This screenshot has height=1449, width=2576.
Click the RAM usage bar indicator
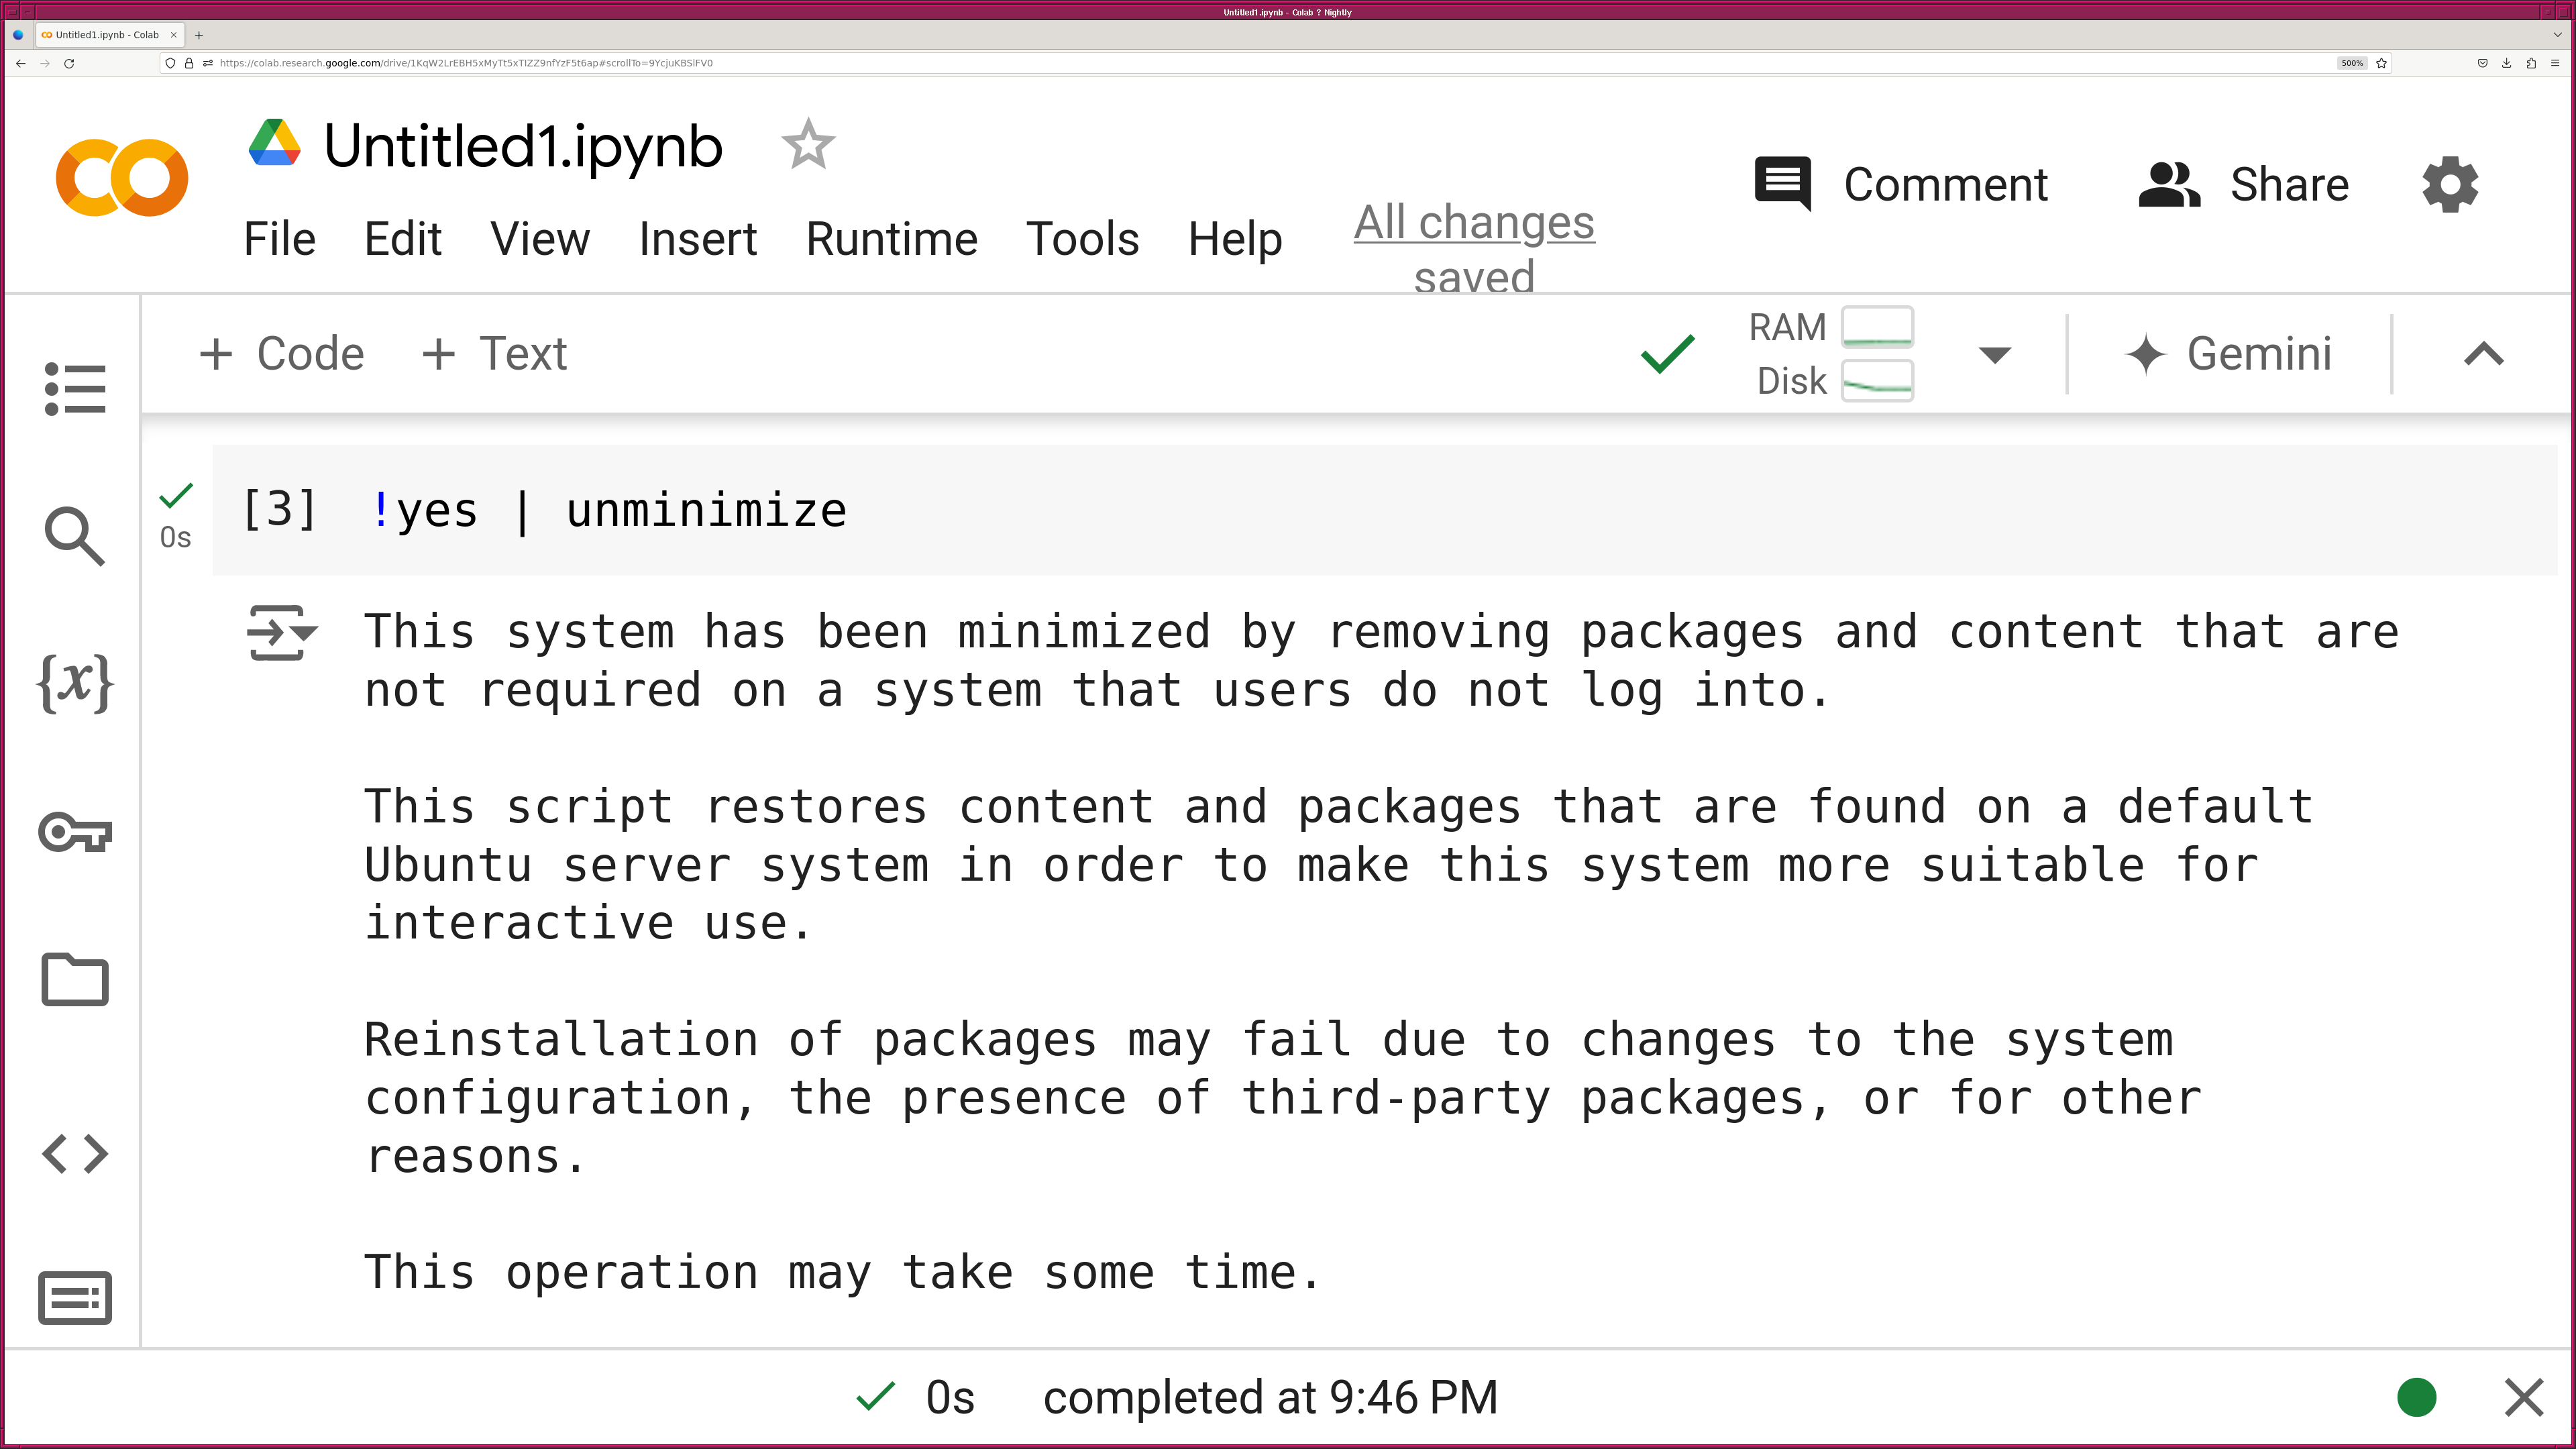click(1876, 327)
